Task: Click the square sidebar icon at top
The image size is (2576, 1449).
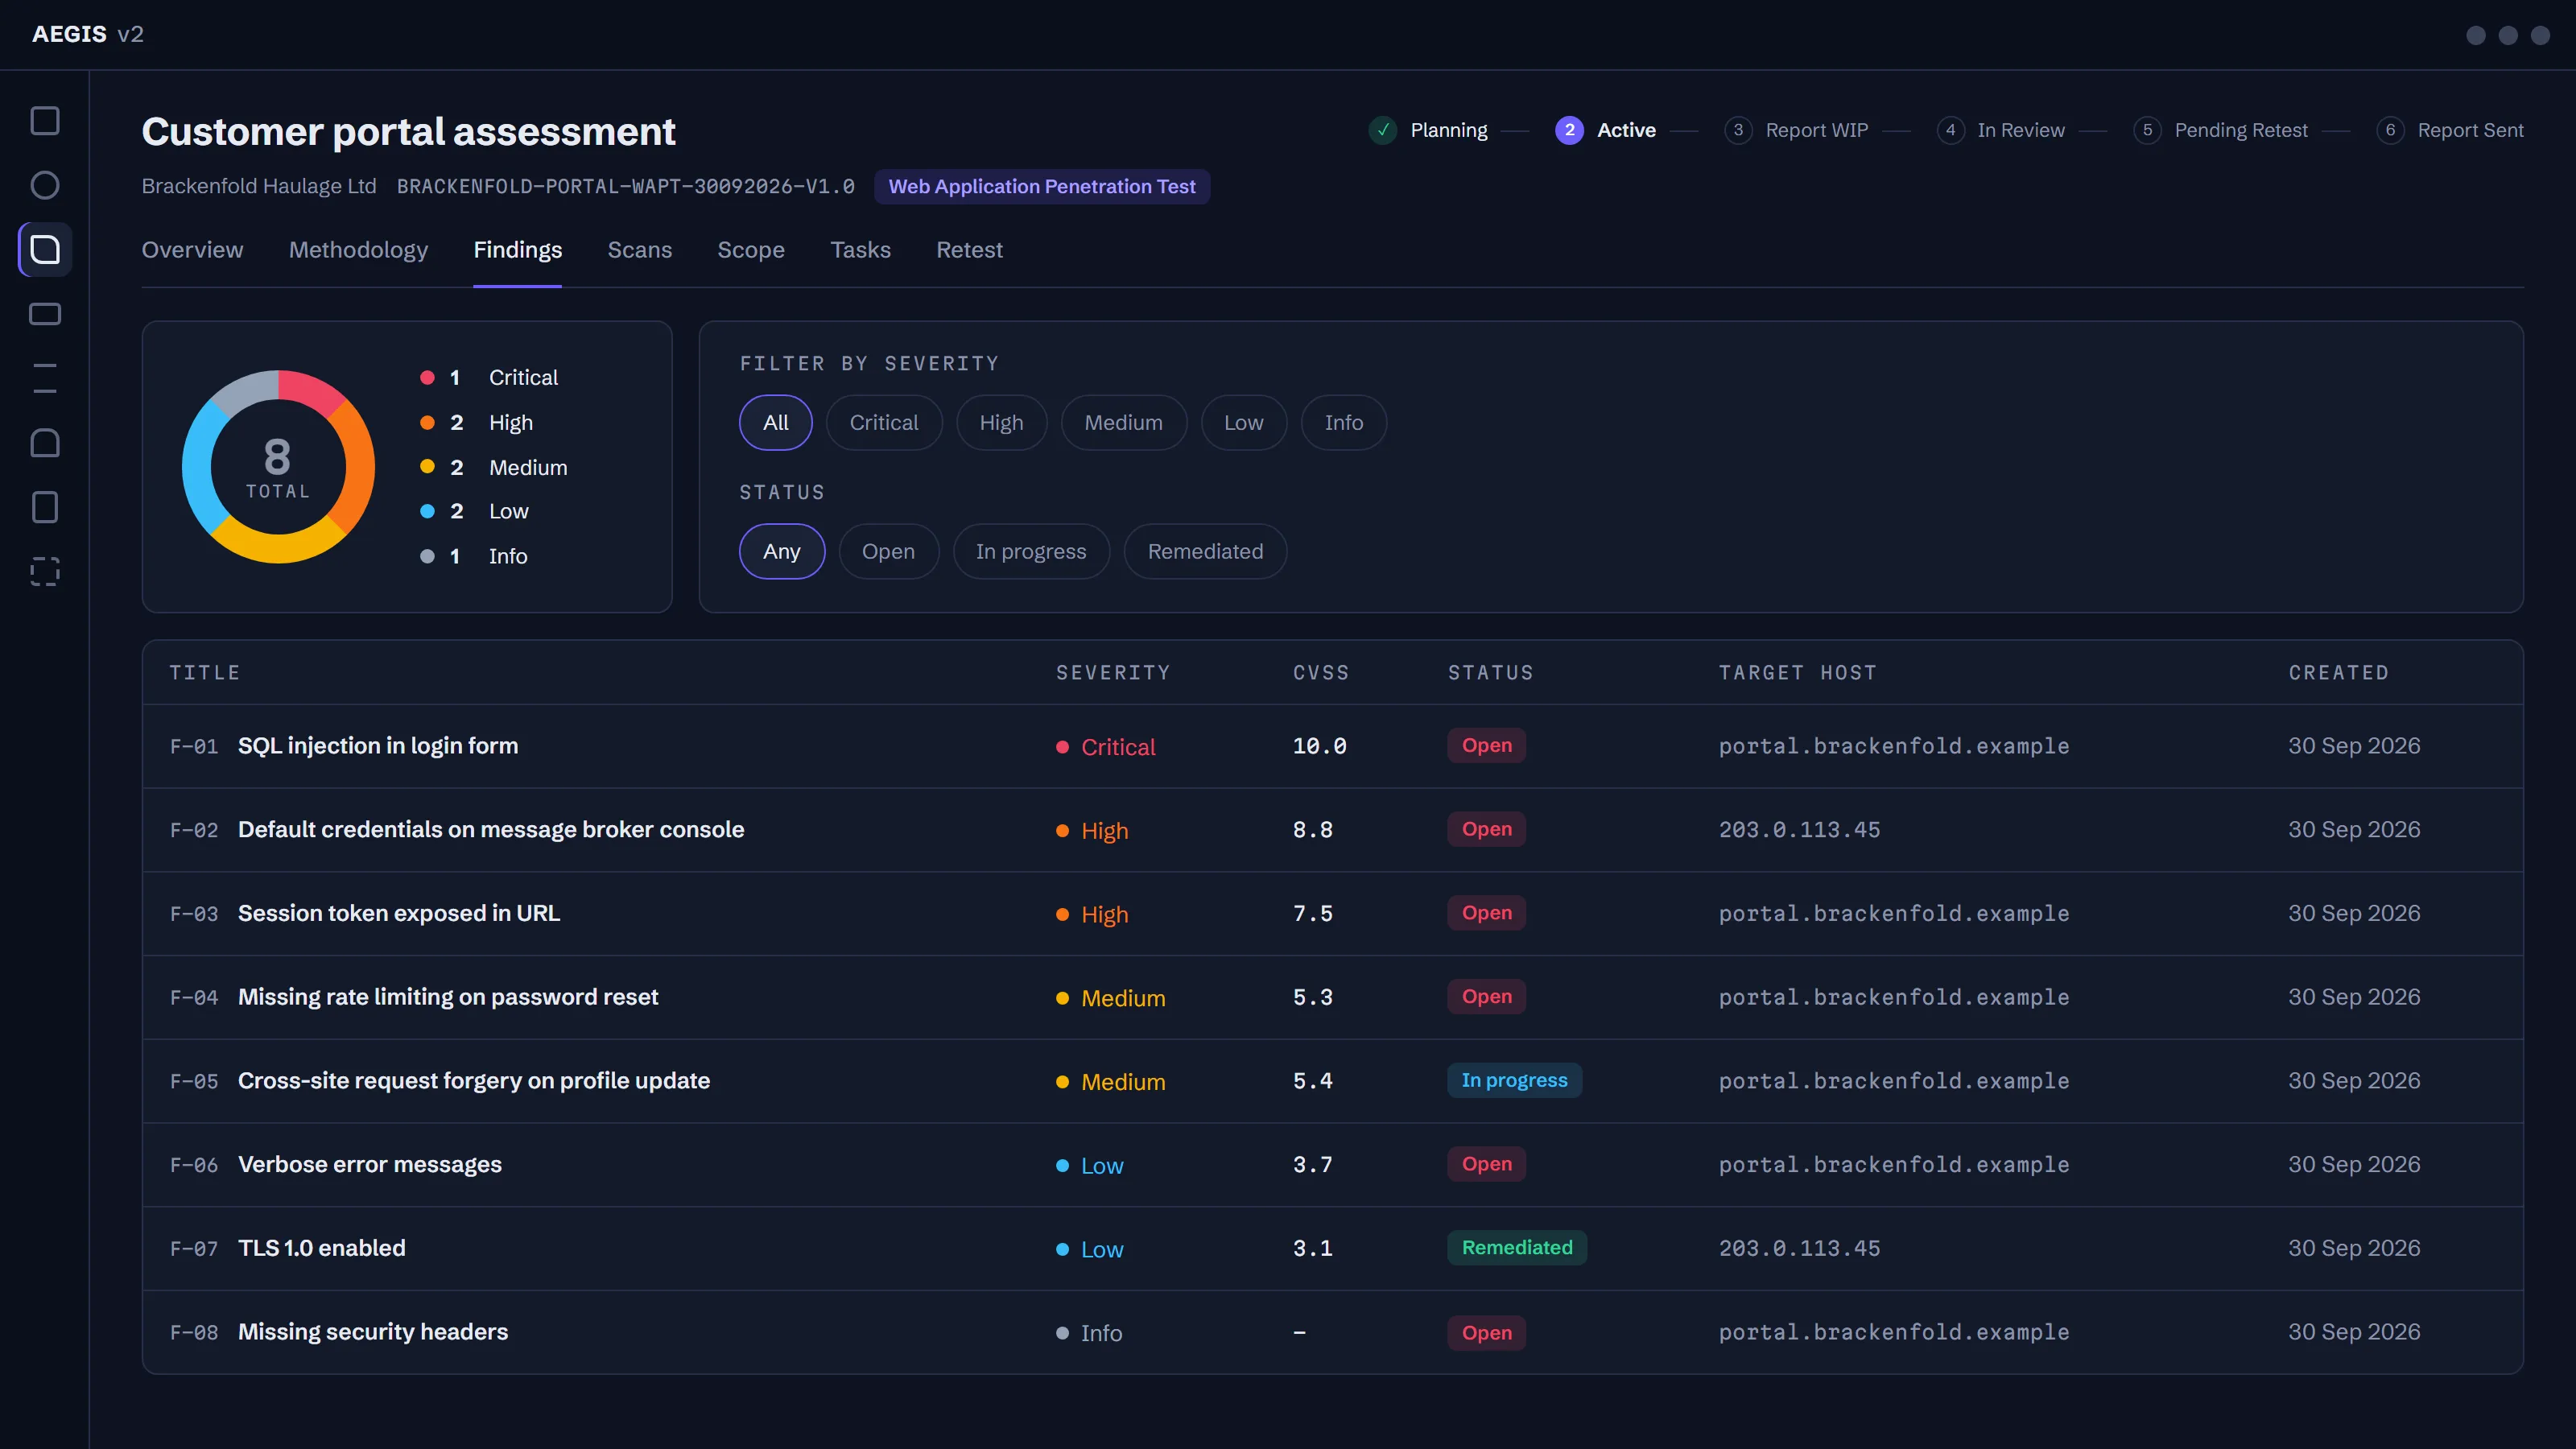Action: [x=45, y=121]
